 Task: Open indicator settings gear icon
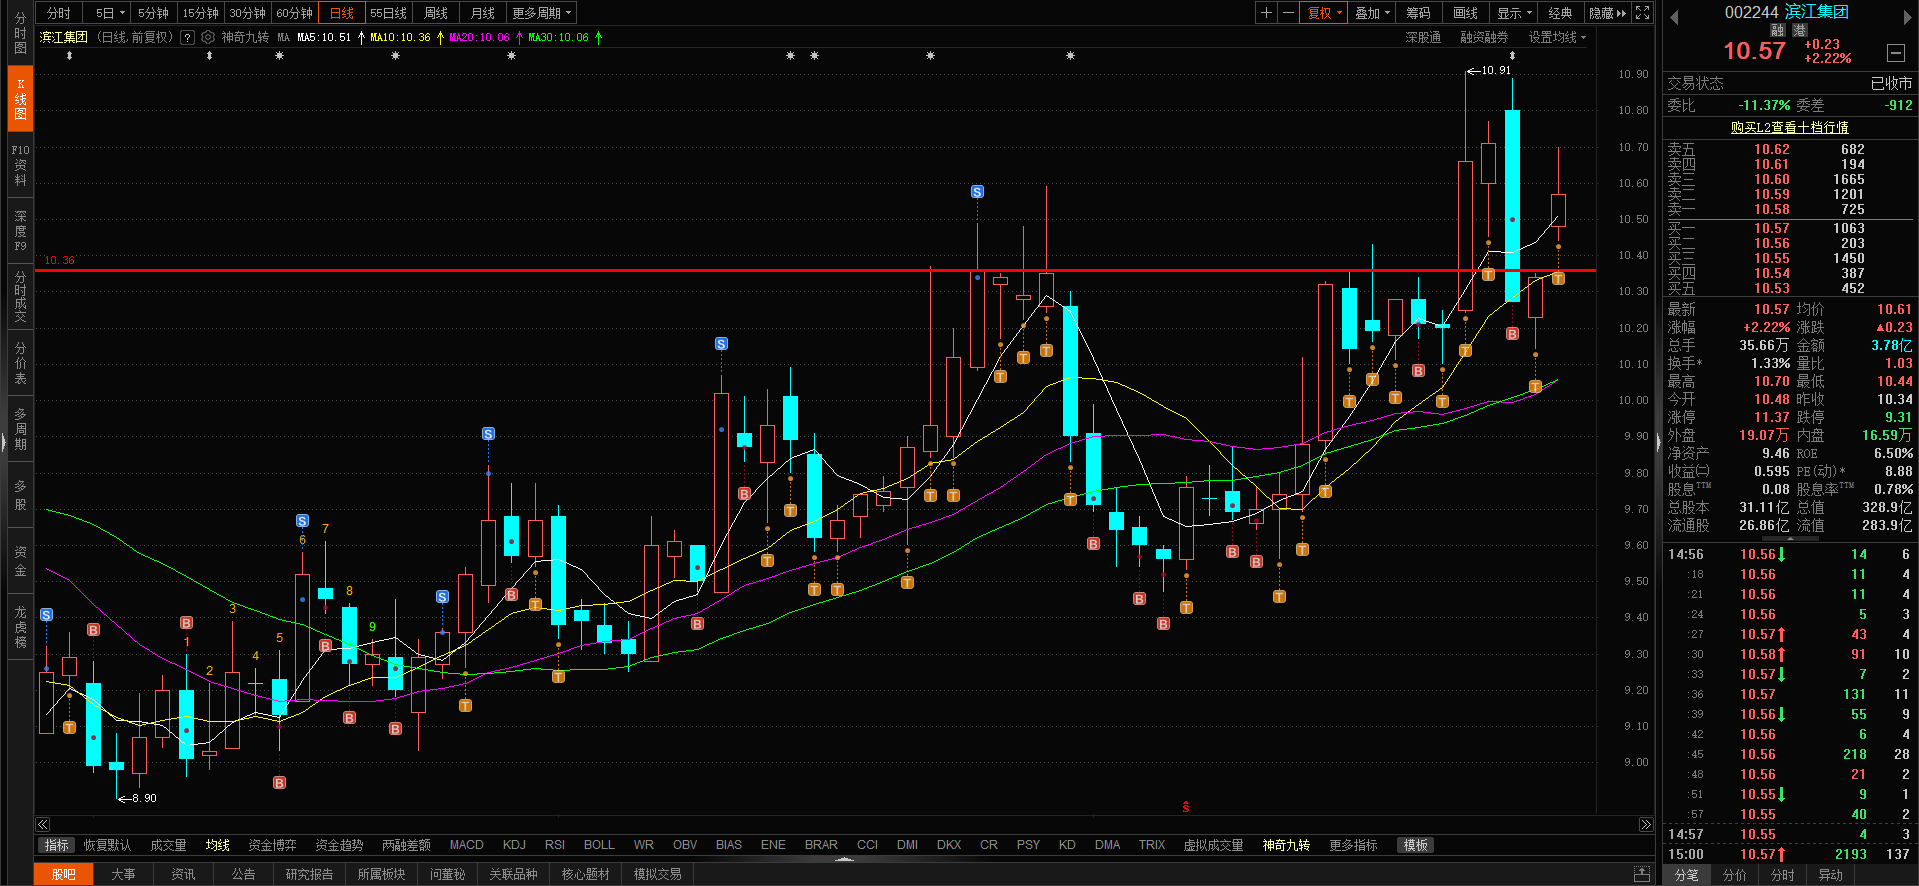[208, 37]
